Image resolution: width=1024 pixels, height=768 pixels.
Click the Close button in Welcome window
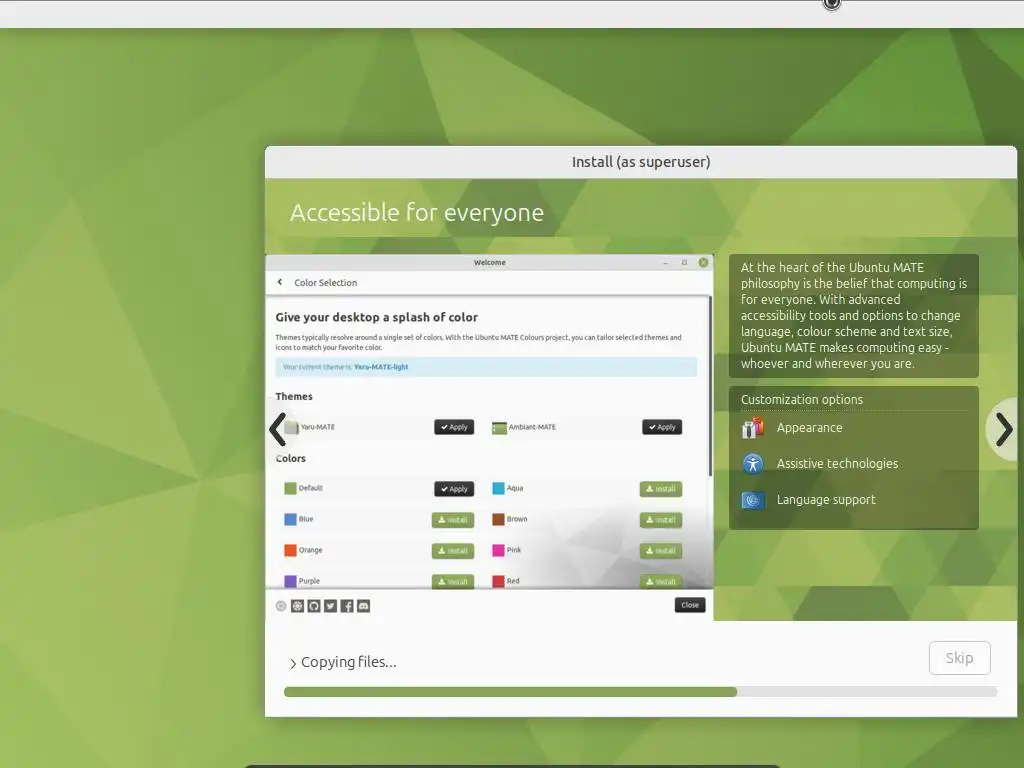pos(690,605)
